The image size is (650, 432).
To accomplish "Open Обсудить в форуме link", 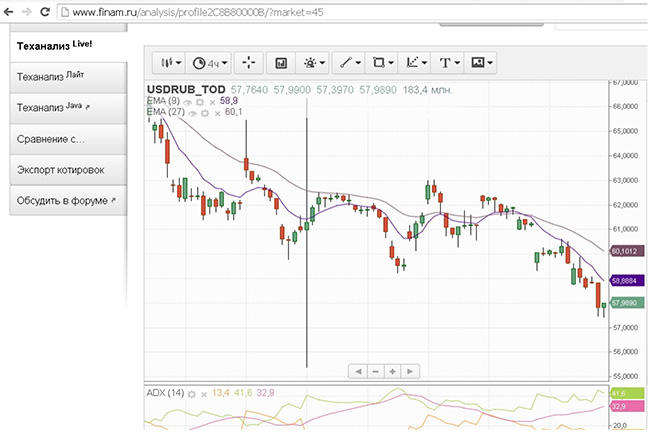I will [x=63, y=201].
